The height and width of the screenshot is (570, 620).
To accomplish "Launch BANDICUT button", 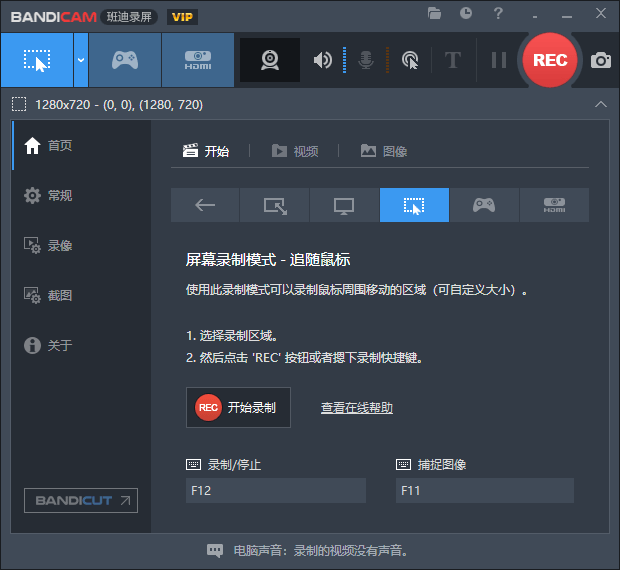I will click(81, 500).
